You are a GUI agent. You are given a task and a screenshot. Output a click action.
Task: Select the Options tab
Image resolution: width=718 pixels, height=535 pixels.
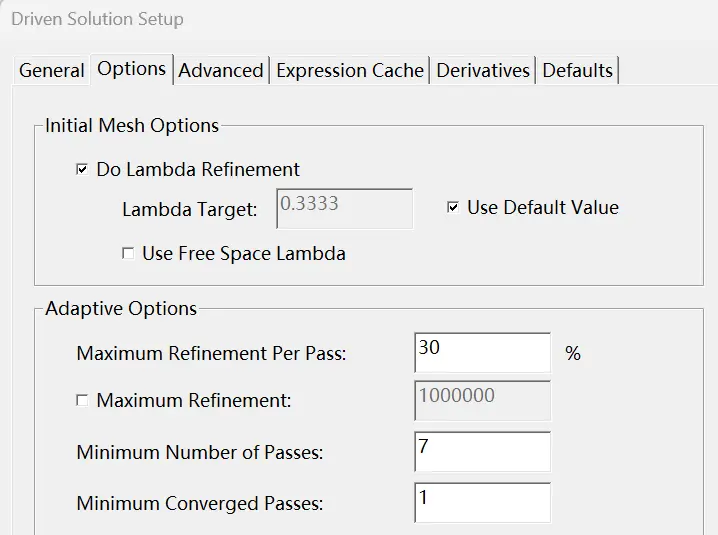coord(131,69)
